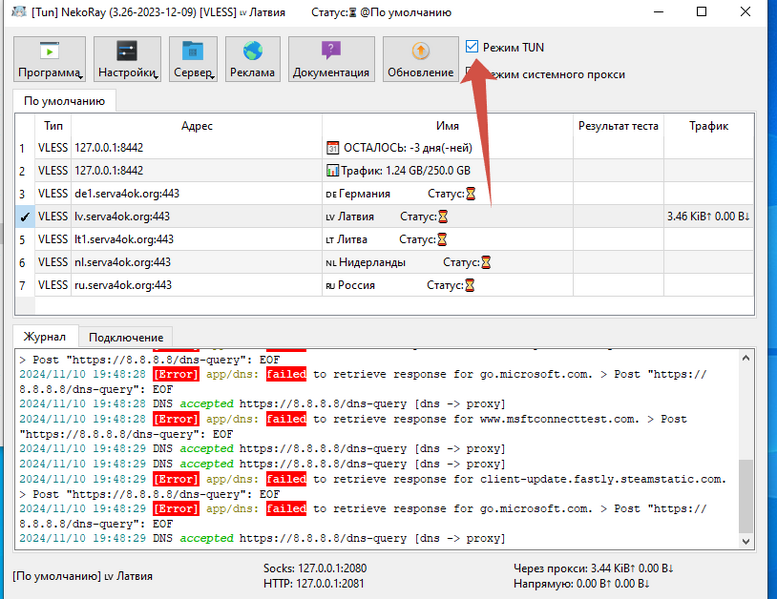Click the calendar icon in row 1
This screenshot has width=777, height=599.
tap(333, 147)
